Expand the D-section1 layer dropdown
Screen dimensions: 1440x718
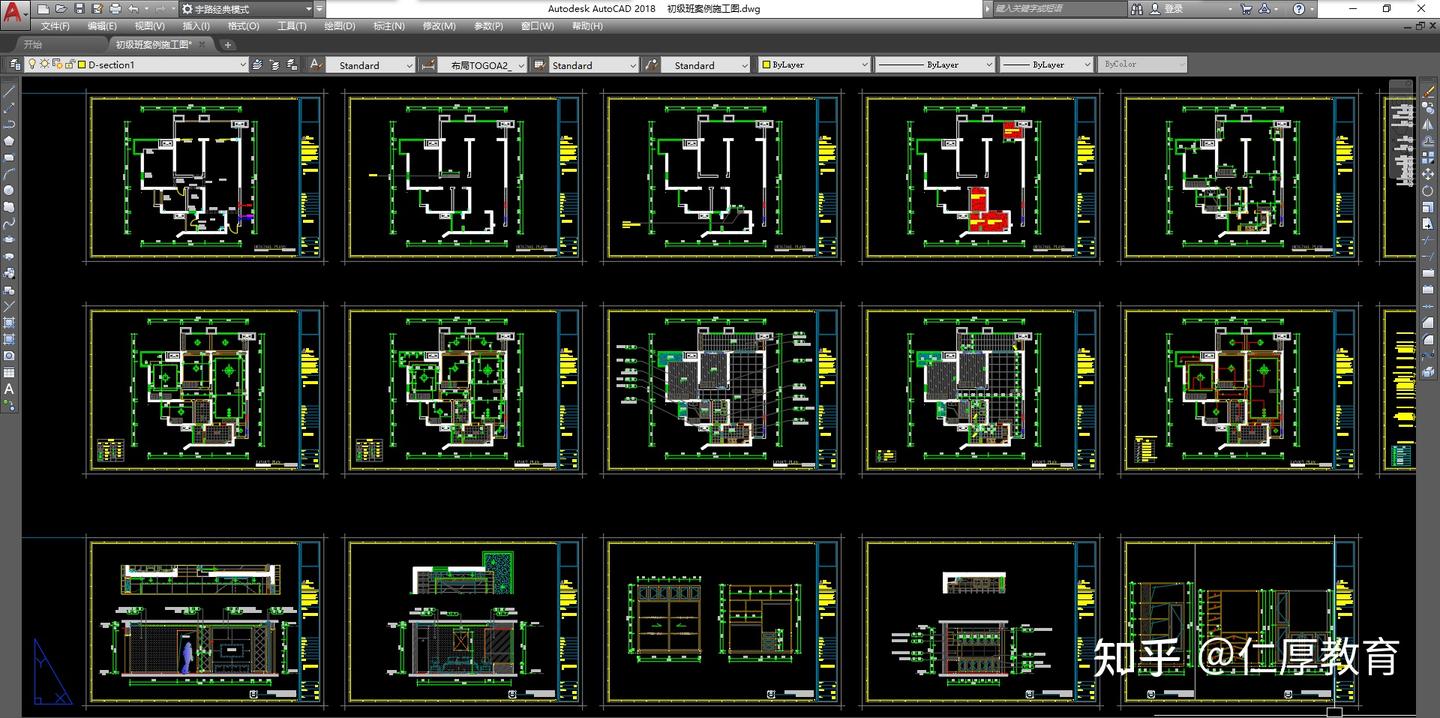(x=242, y=64)
